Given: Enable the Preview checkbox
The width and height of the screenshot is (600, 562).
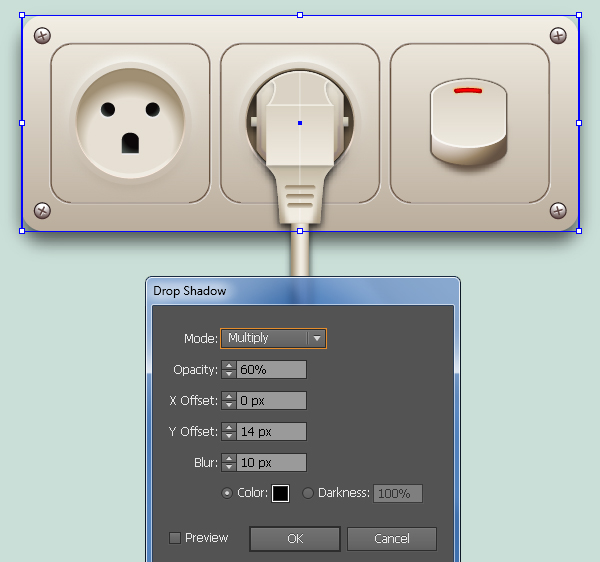Looking at the screenshot, I should 175,538.
